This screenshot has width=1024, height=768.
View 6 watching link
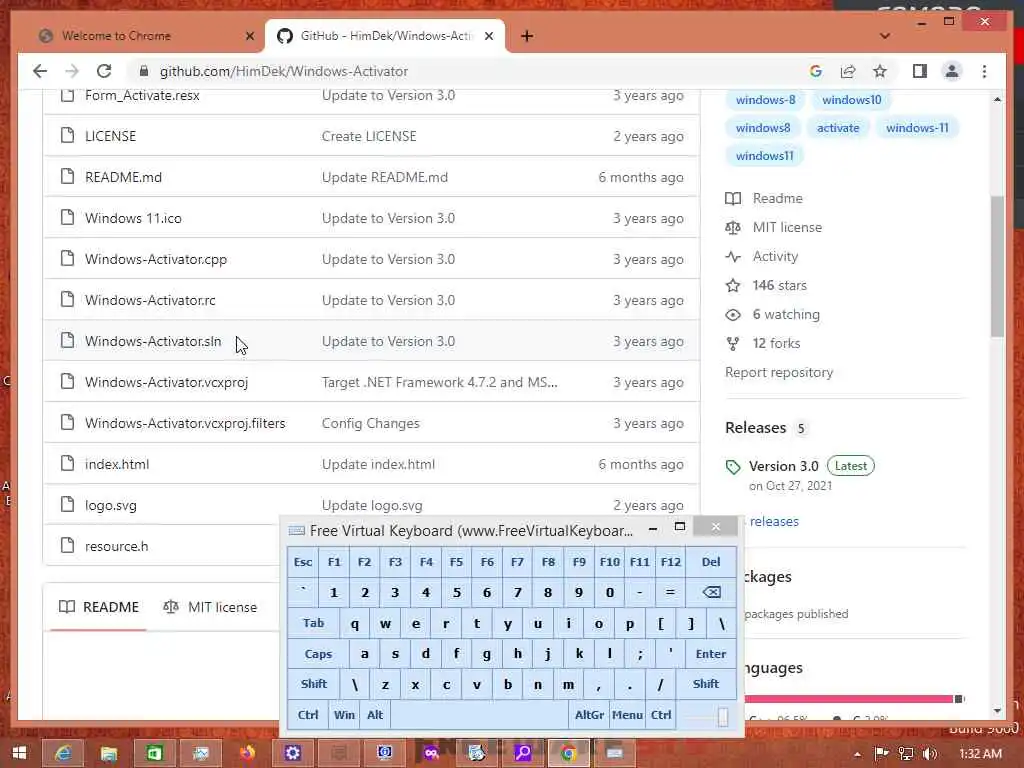773,314
